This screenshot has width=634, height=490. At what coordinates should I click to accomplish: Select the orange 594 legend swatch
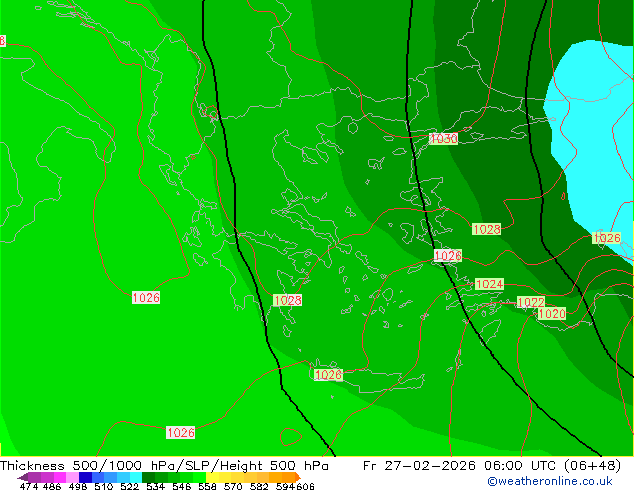pos(288,477)
